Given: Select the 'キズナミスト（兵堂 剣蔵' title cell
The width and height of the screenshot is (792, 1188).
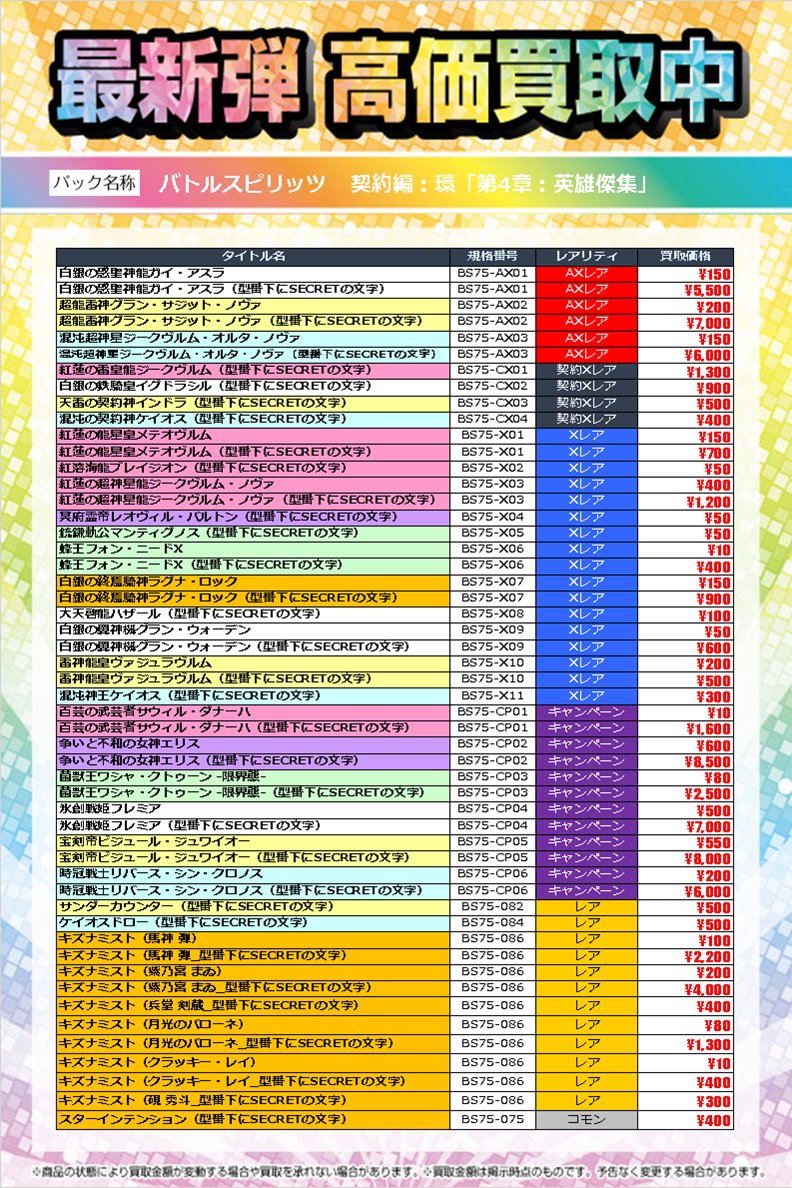Looking at the screenshot, I should pos(252,1006).
